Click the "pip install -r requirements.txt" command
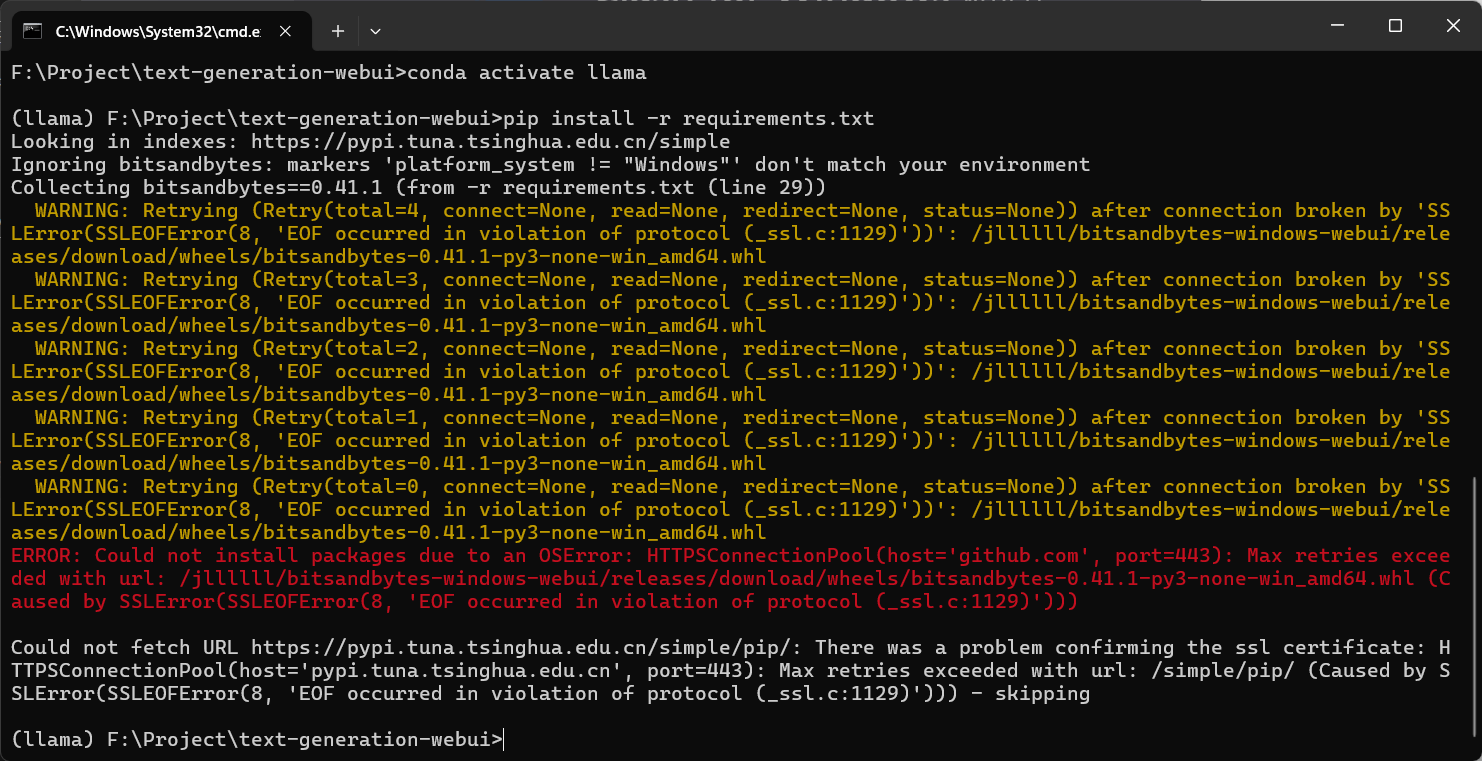The image size is (1482, 761). (690, 119)
